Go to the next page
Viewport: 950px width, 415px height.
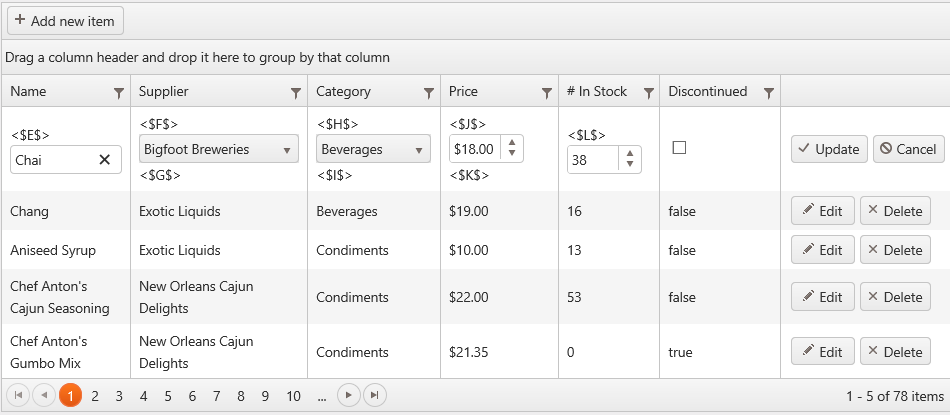(348, 396)
